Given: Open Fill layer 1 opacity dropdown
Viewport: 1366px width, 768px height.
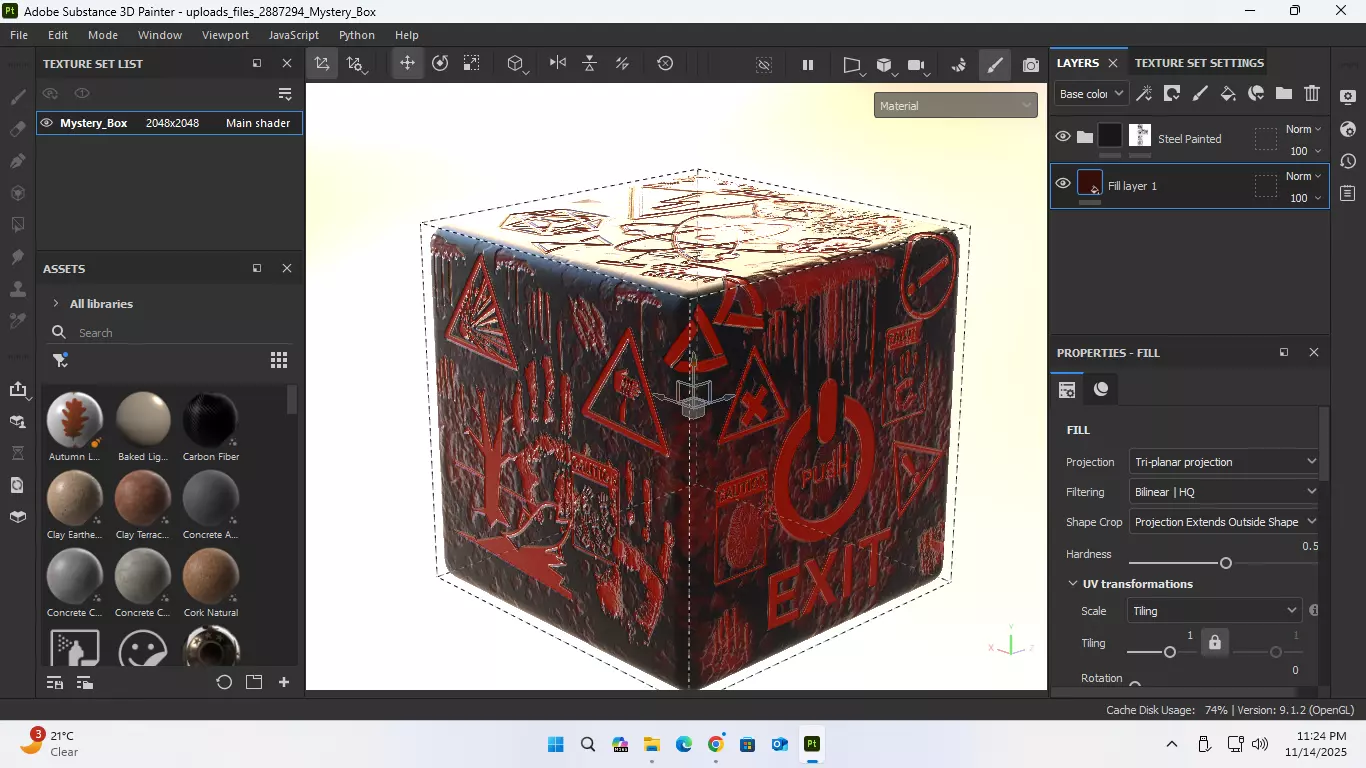Looking at the screenshot, I should coord(1306,198).
